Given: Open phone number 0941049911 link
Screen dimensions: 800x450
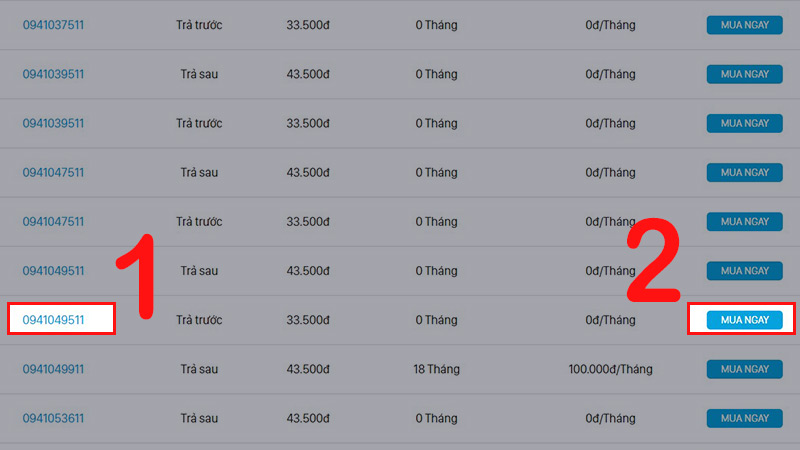Looking at the screenshot, I should pos(53,369).
